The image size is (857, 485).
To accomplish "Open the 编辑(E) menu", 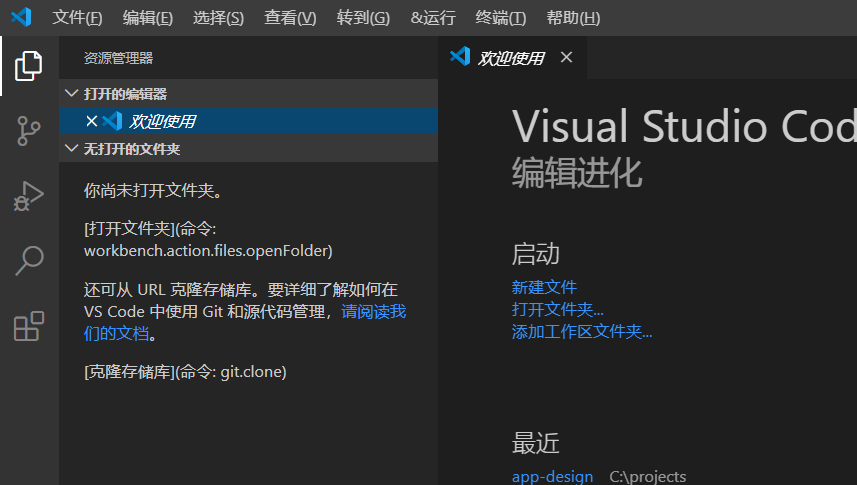I will point(148,17).
